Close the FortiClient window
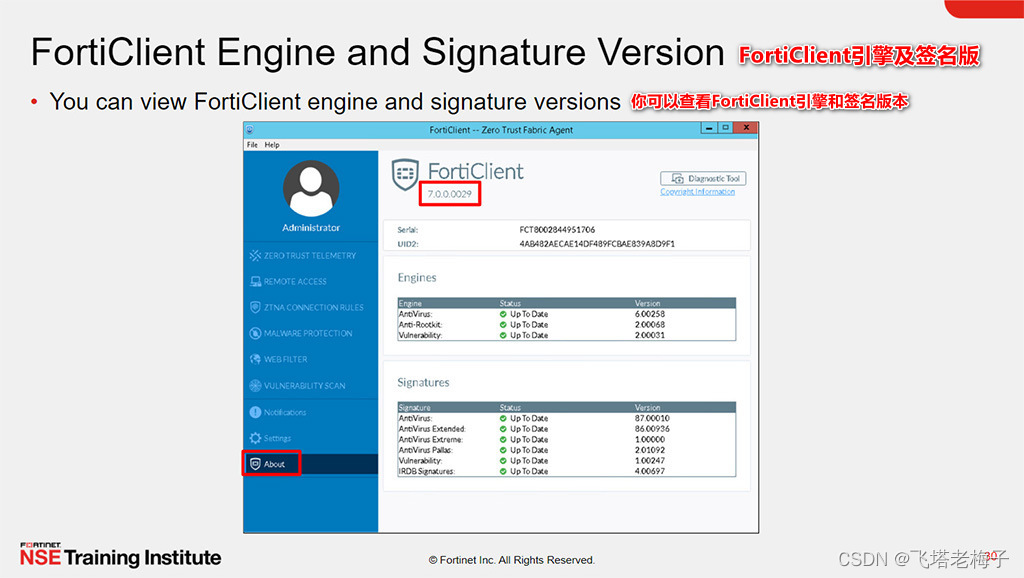The image size is (1024, 578). [746, 128]
